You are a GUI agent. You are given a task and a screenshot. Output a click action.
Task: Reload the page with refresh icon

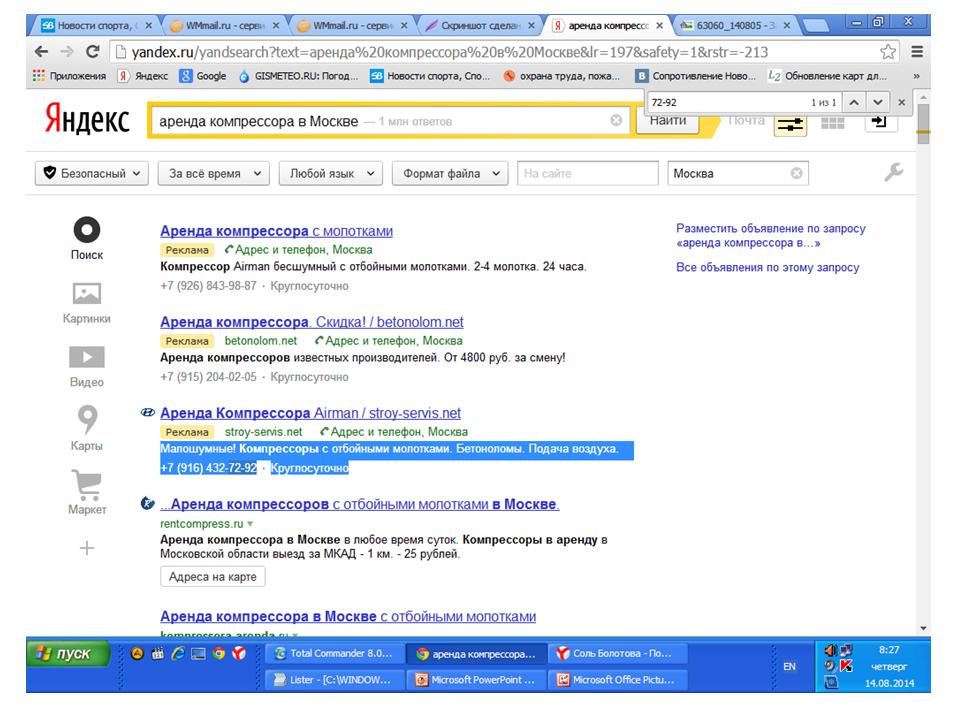coord(92,51)
